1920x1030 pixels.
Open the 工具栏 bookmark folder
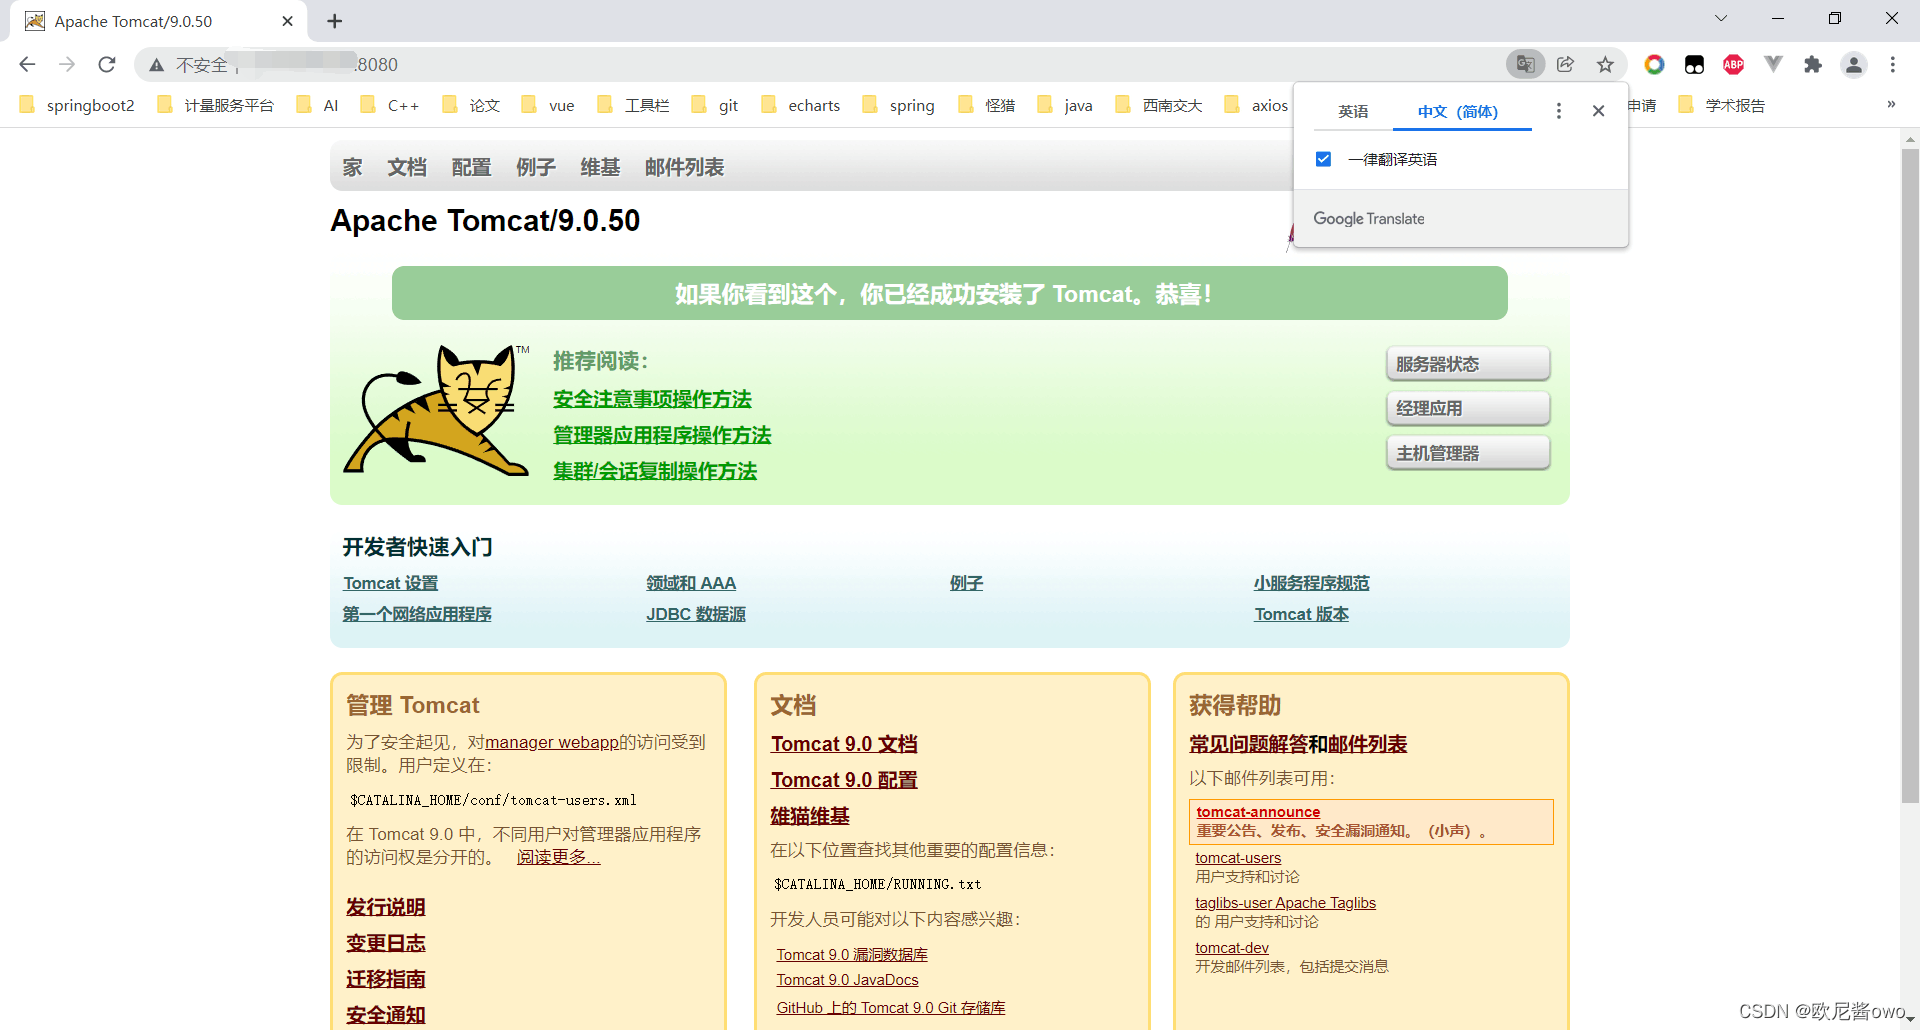click(633, 105)
